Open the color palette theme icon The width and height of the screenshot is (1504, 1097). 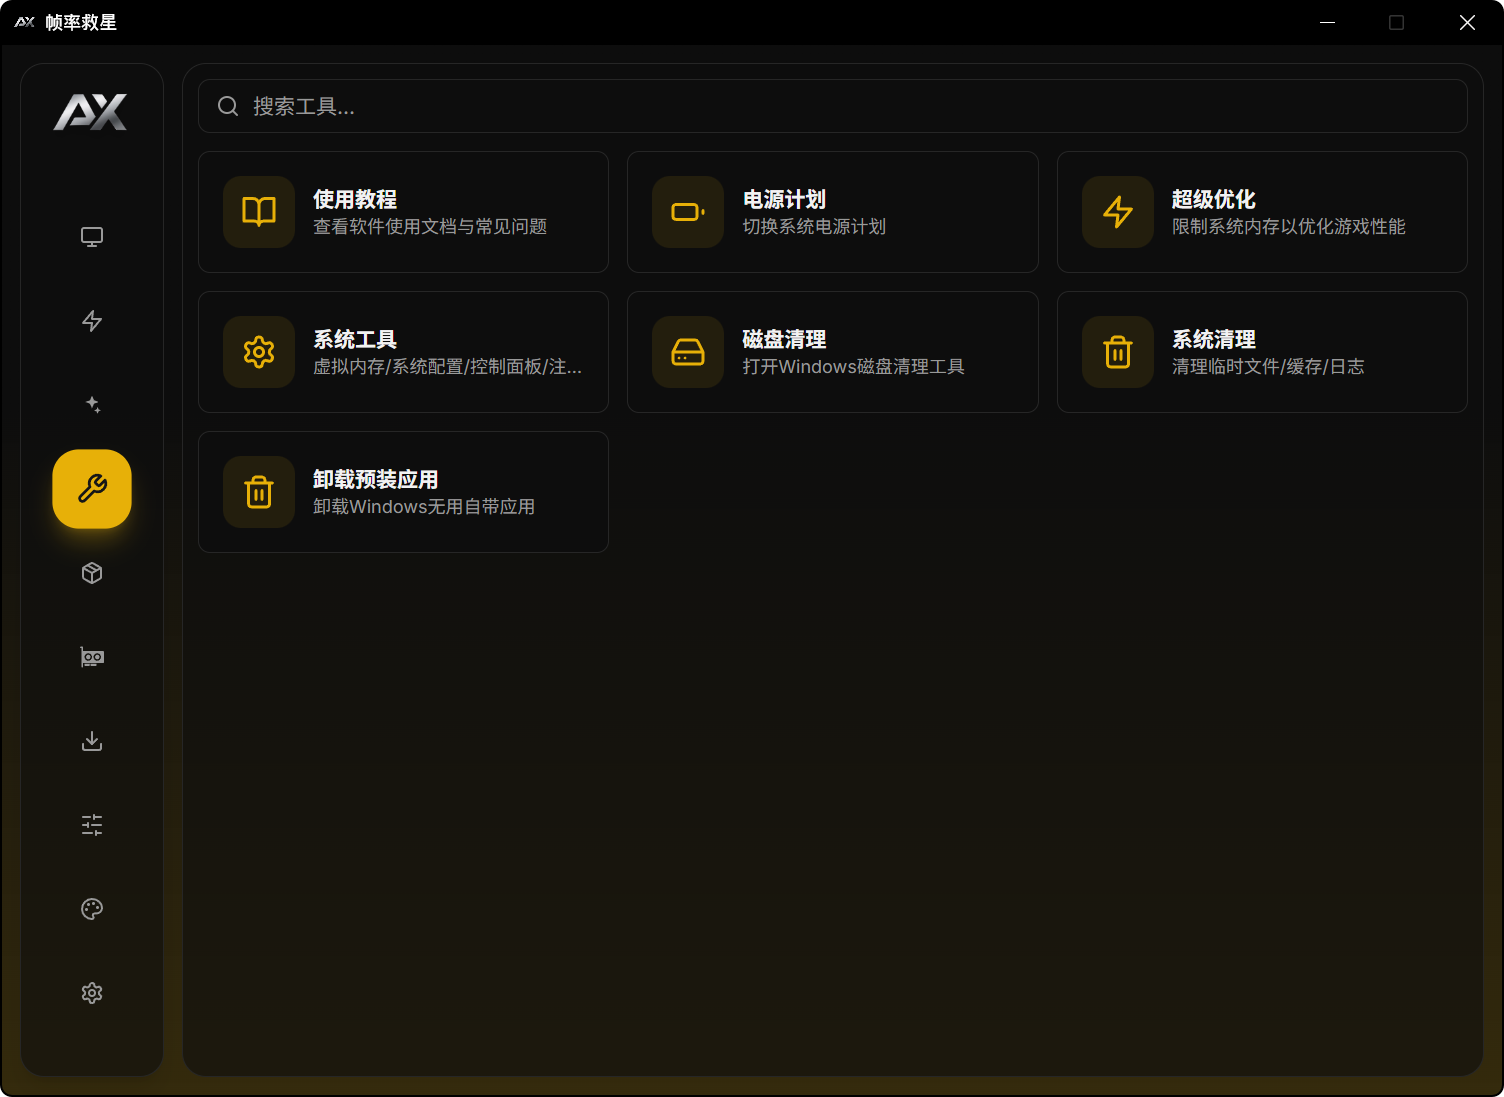click(x=92, y=909)
